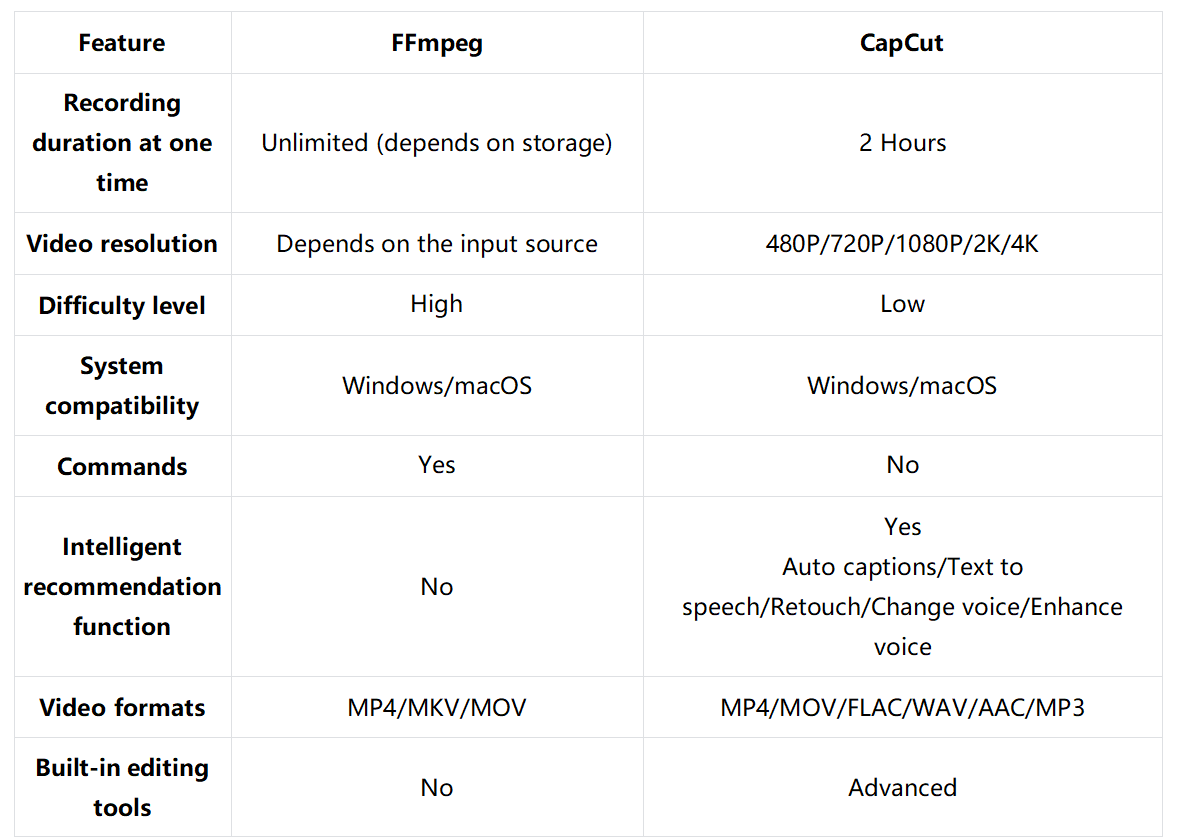Viewport: 1180px width, 839px height.
Task: Click the MP4/MKV/MOV formats cell
Action: click(436, 707)
